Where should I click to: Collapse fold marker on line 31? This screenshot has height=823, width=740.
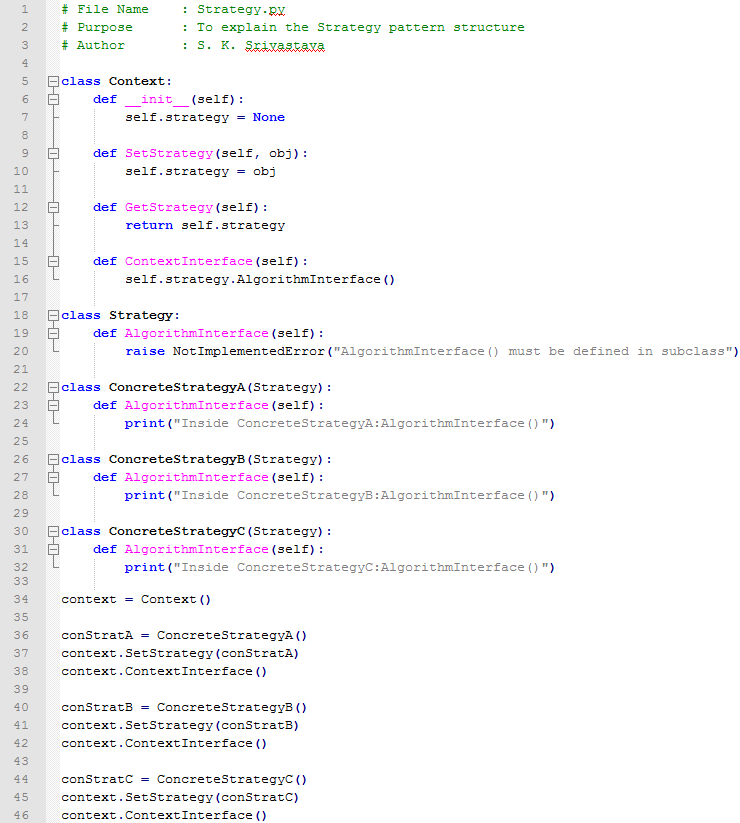[x=53, y=549]
